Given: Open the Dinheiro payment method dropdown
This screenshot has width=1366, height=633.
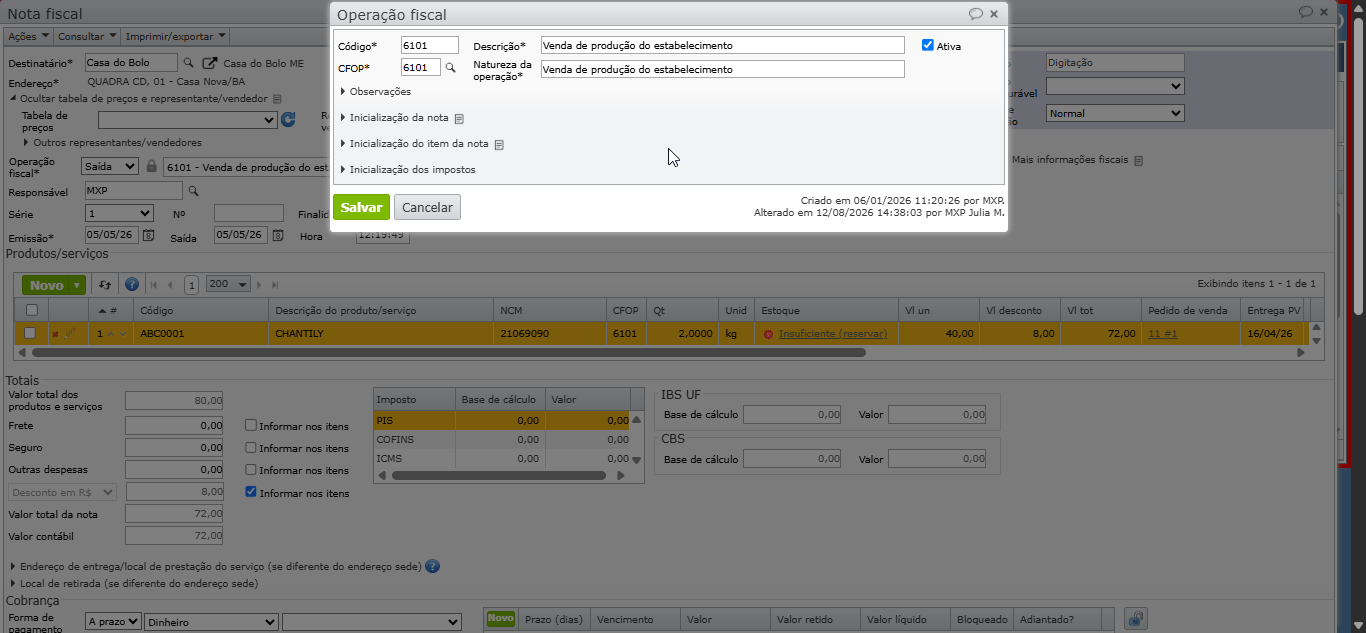Looking at the screenshot, I should pos(211,622).
